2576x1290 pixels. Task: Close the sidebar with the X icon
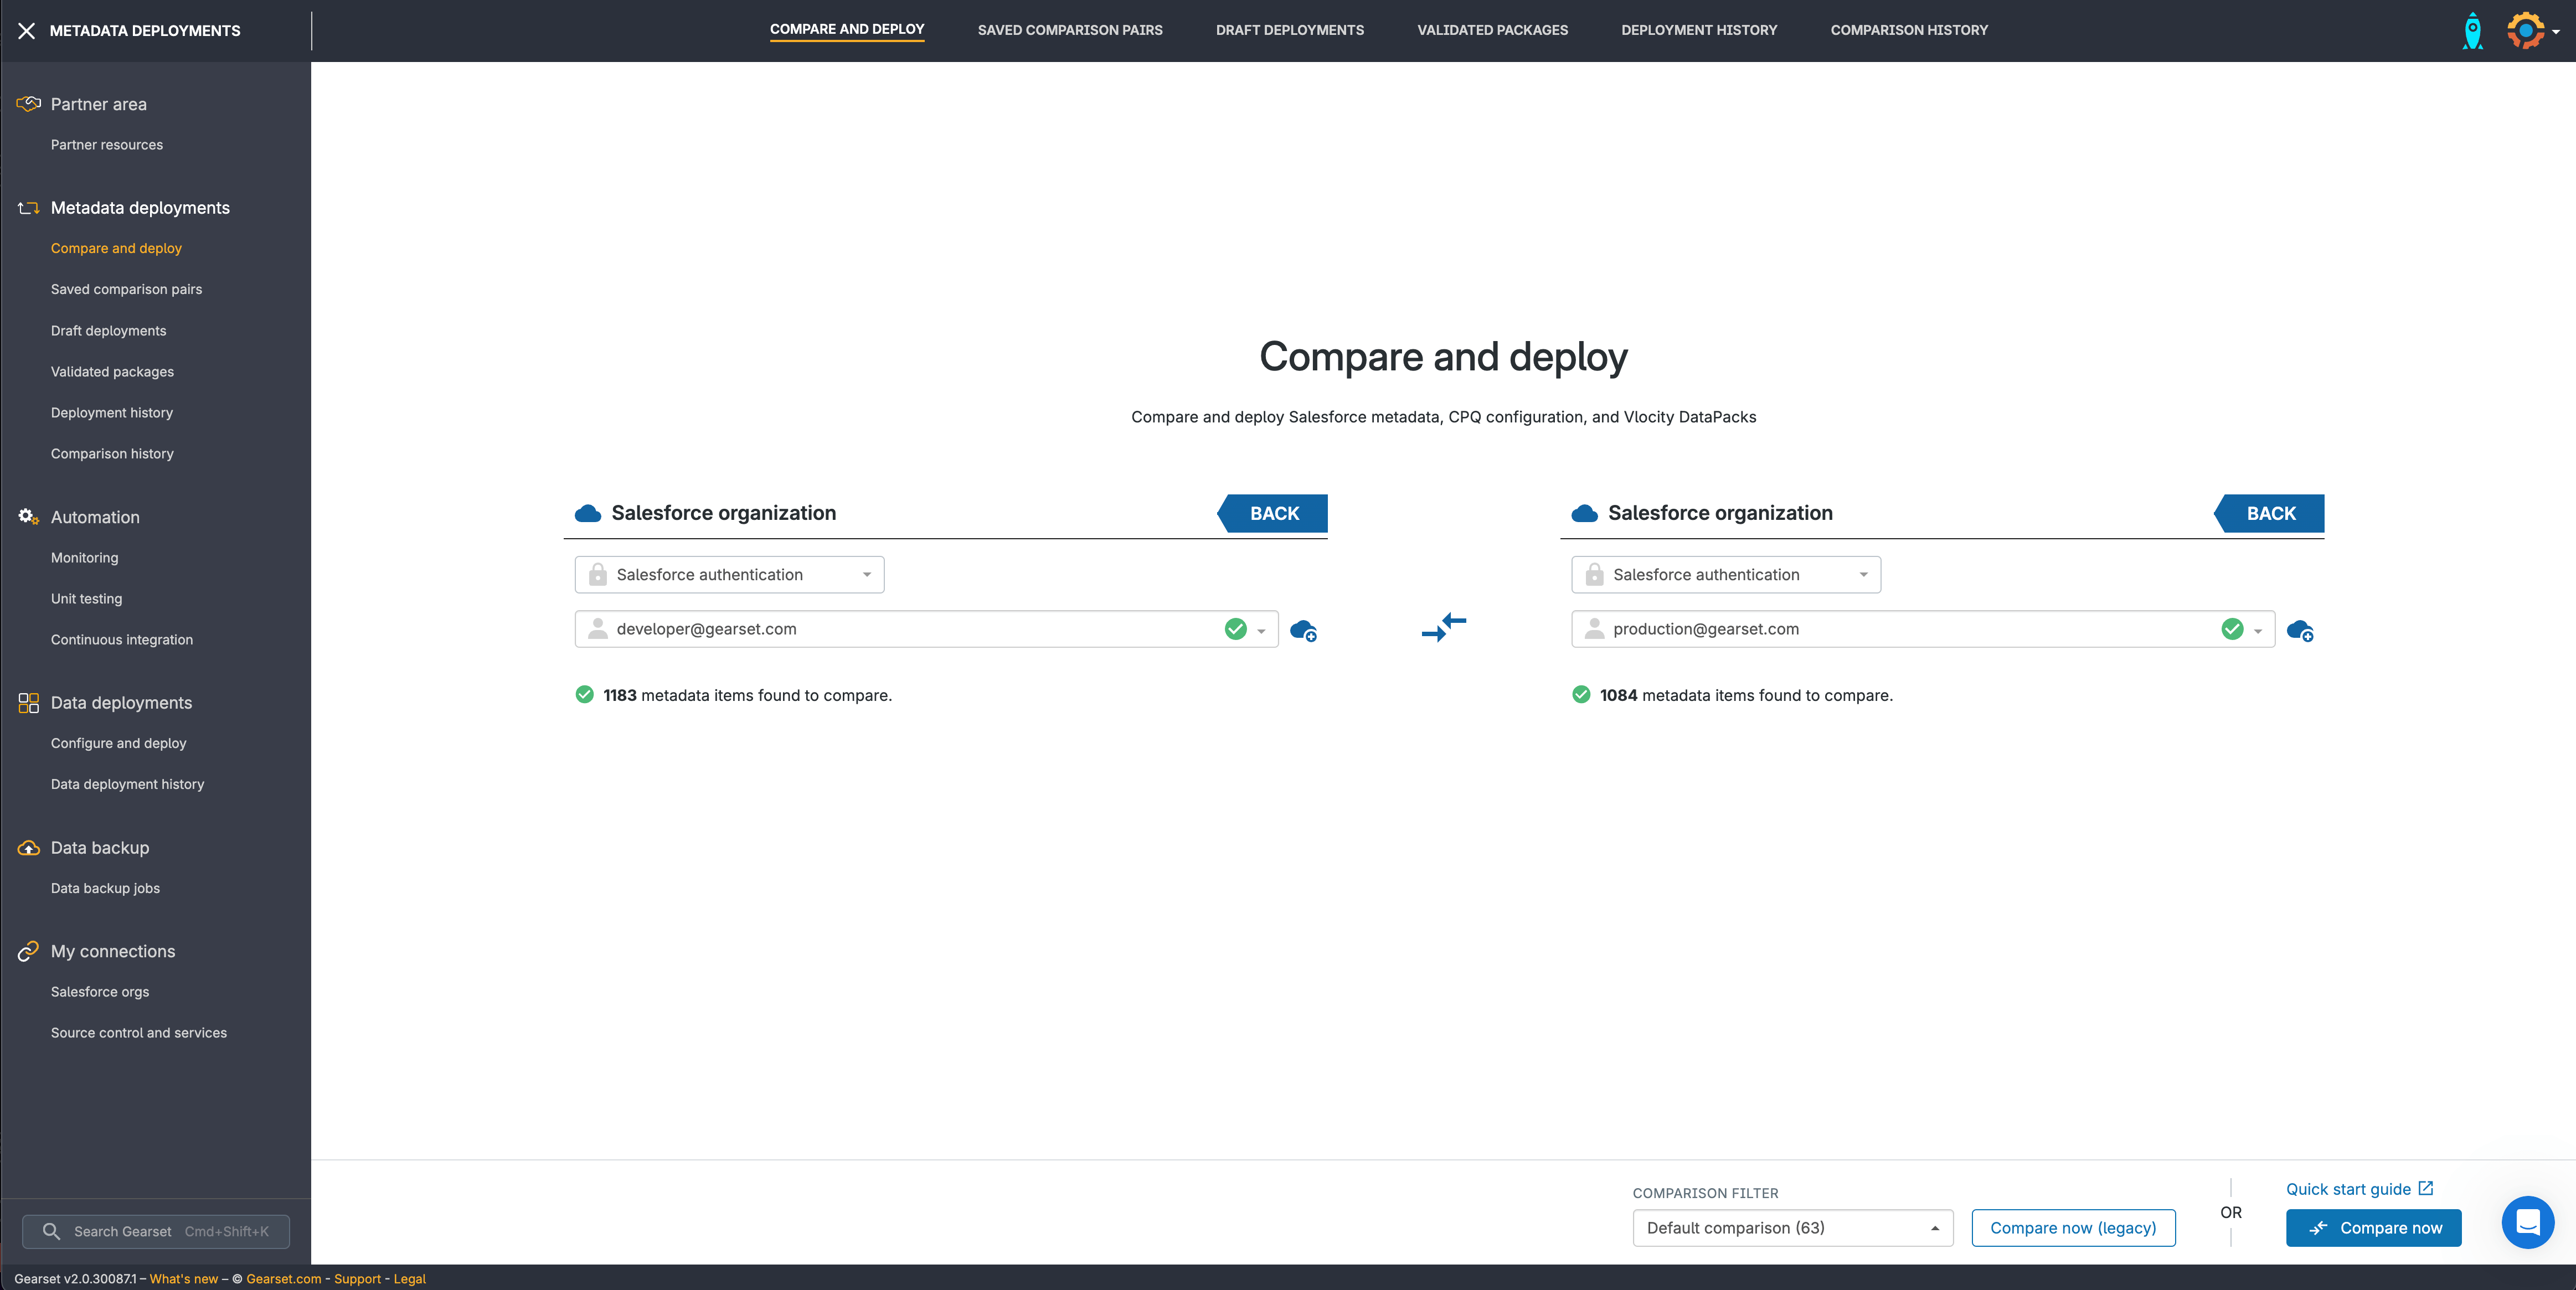pyautogui.click(x=27, y=31)
